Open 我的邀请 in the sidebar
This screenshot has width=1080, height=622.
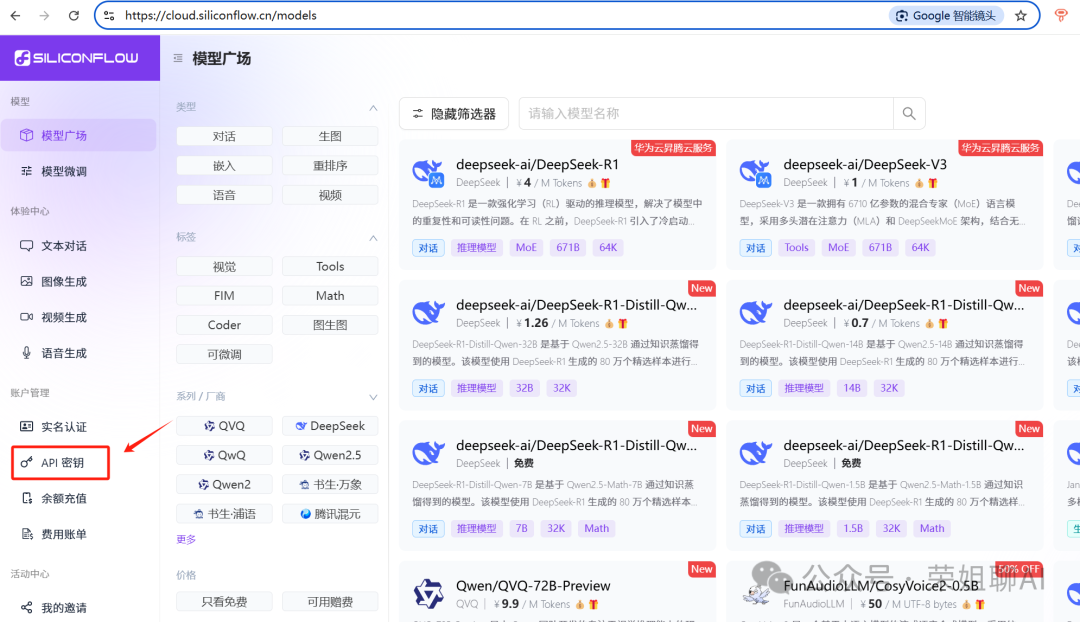click(79, 608)
